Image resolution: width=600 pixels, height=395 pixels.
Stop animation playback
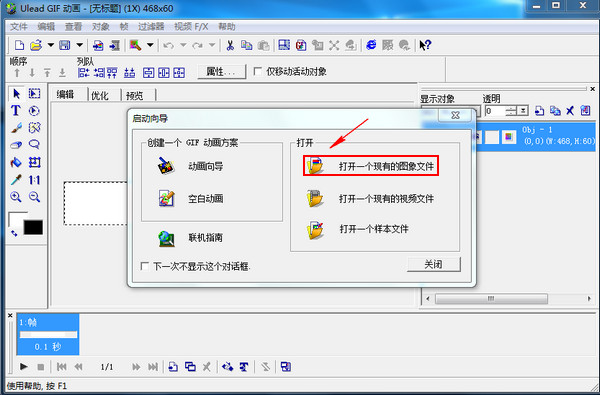pyautogui.click(x=41, y=367)
